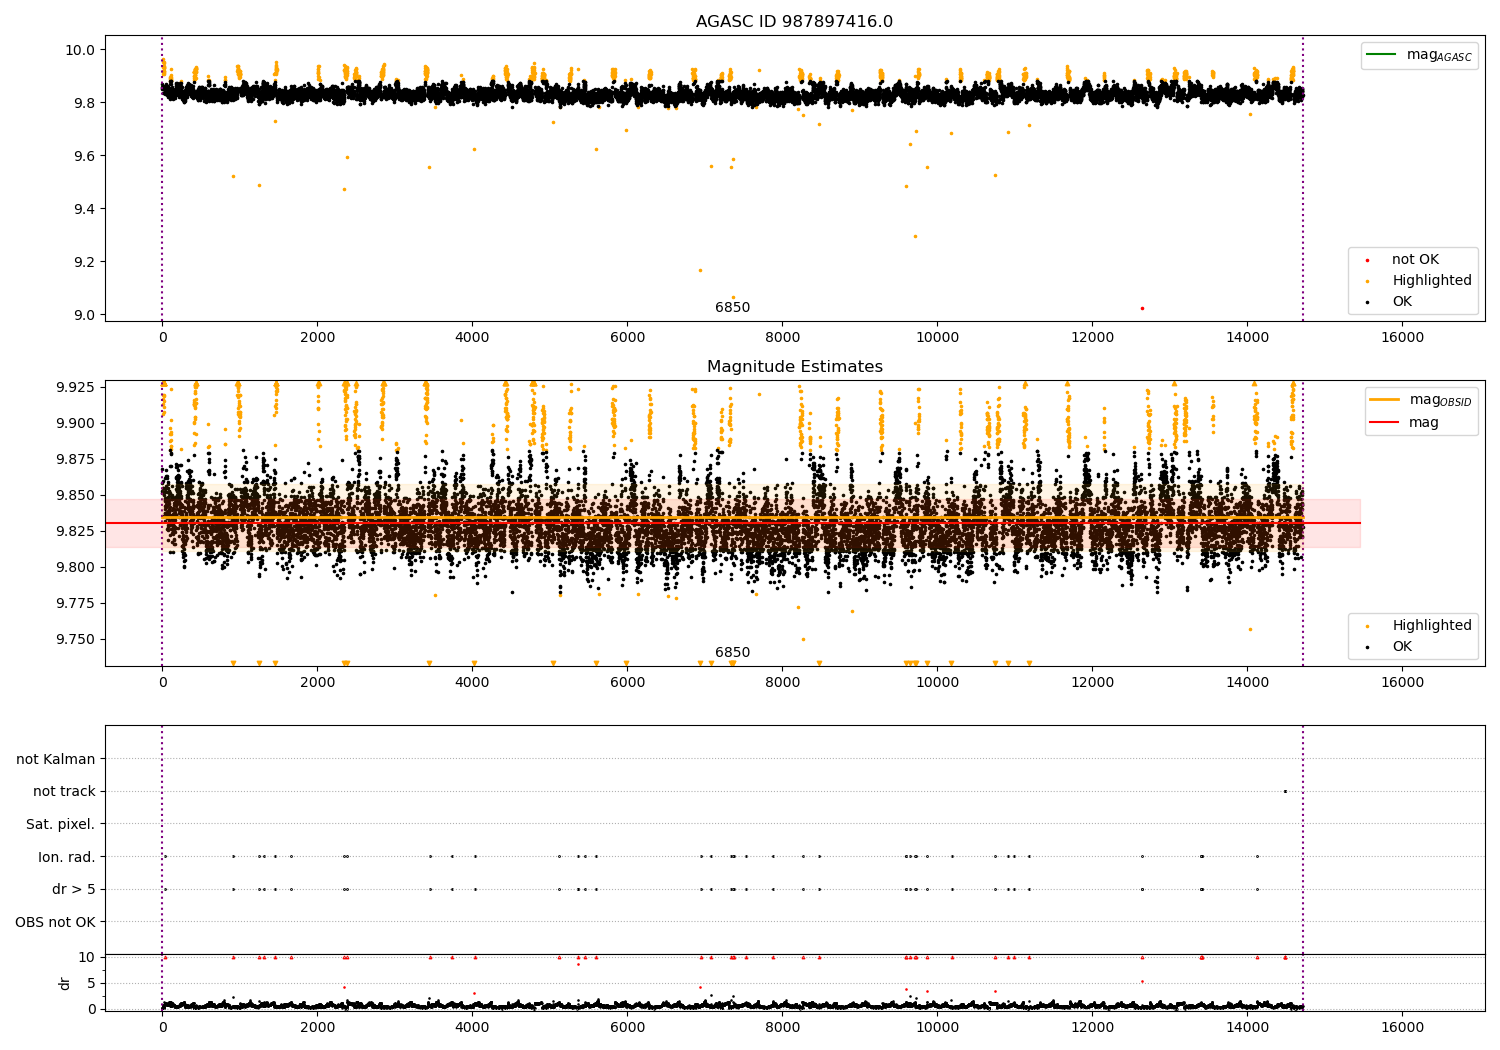Screen dimensions: 1500x1050
Task: Click orange mag OBSID legend line swatch
Action: pos(1385,400)
